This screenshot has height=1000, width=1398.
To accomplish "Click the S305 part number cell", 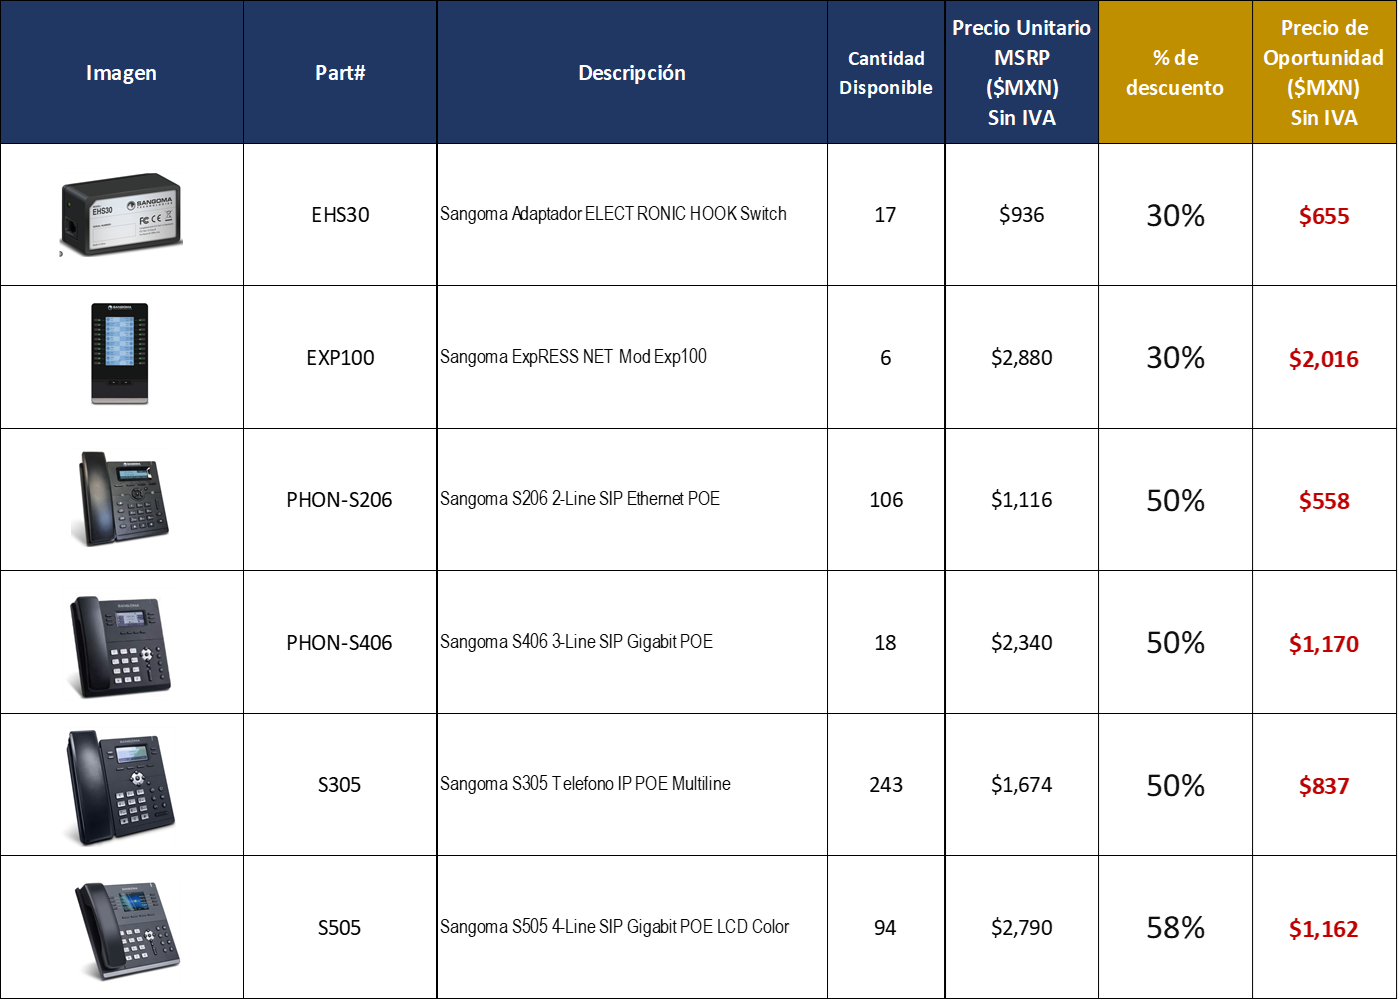I will [x=340, y=785].
